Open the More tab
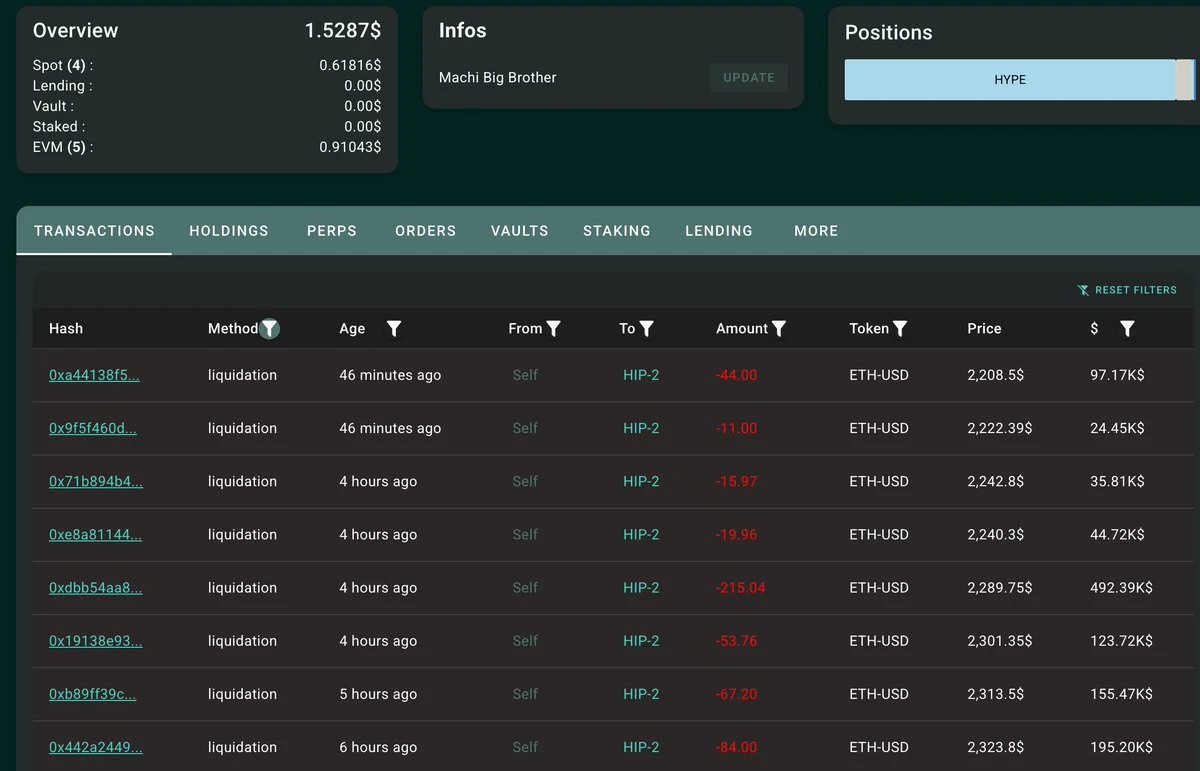This screenshot has height=771, width=1200. coord(816,231)
